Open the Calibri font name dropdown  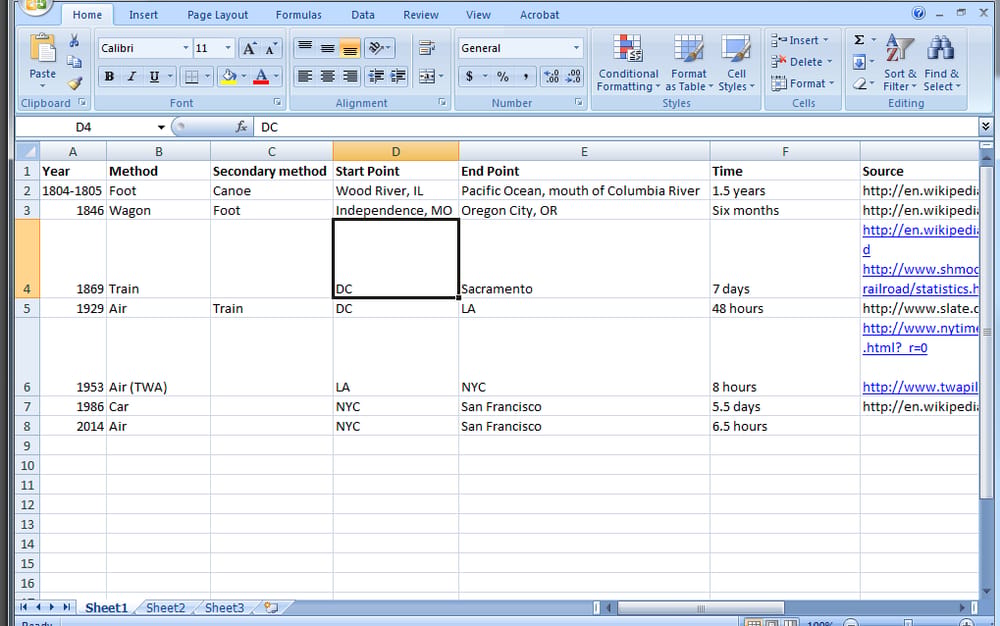[186, 48]
